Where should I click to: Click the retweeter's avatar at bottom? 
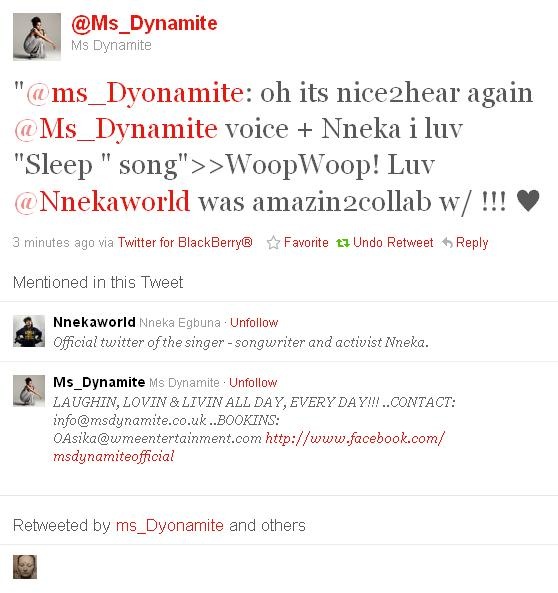[25, 567]
